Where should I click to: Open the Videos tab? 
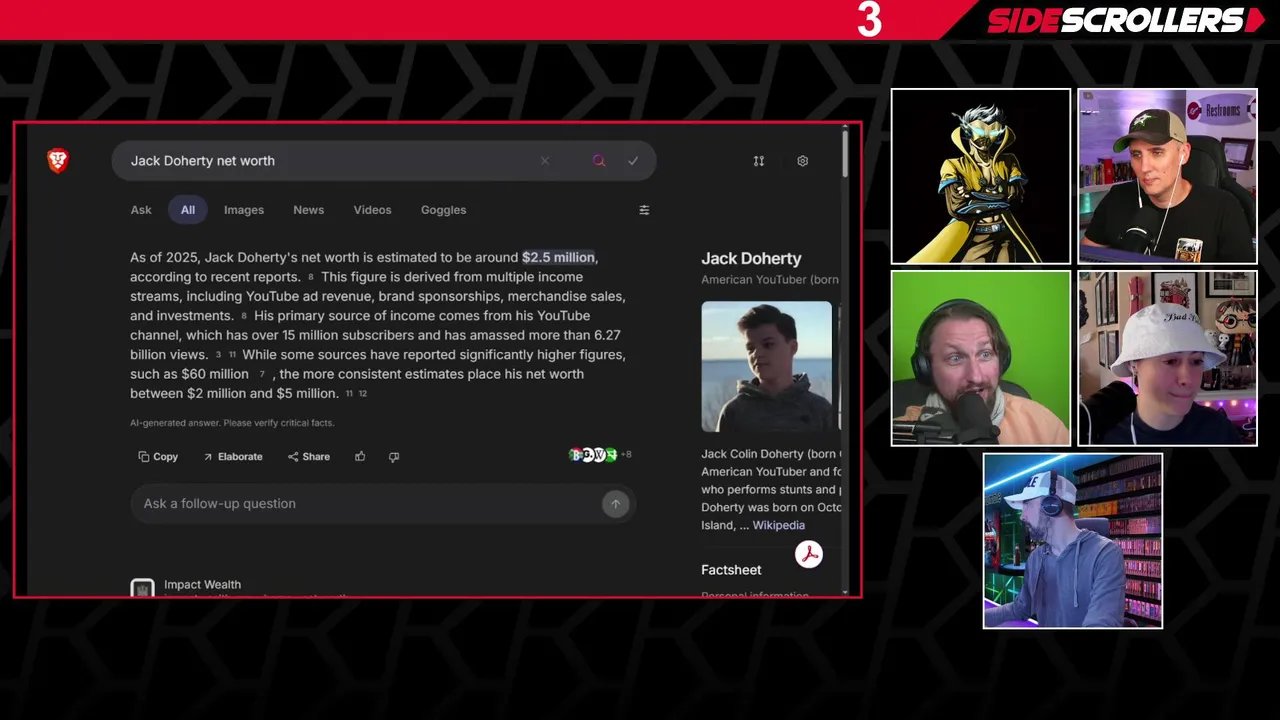(x=372, y=210)
